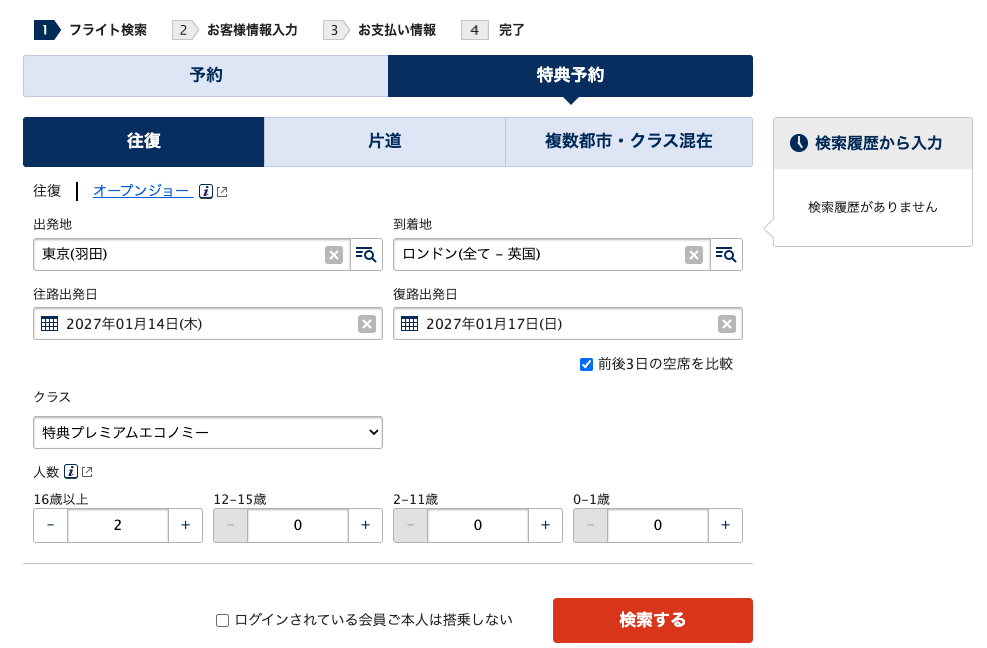The height and width of the screenshot is (648, 987).
Task: Clear the 往路出発日 date value
Action: pos(367,324)
